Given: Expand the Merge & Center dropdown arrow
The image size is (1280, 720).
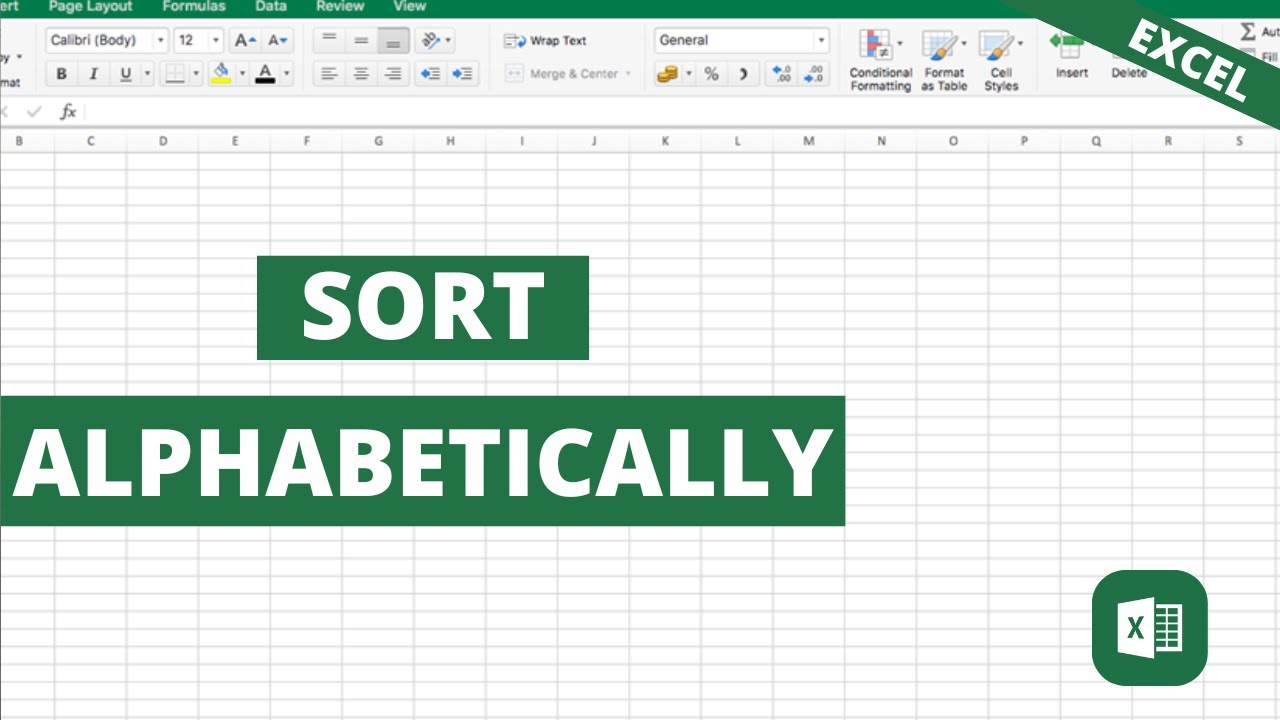Looking at the screenshot, I should pos(628,74).
